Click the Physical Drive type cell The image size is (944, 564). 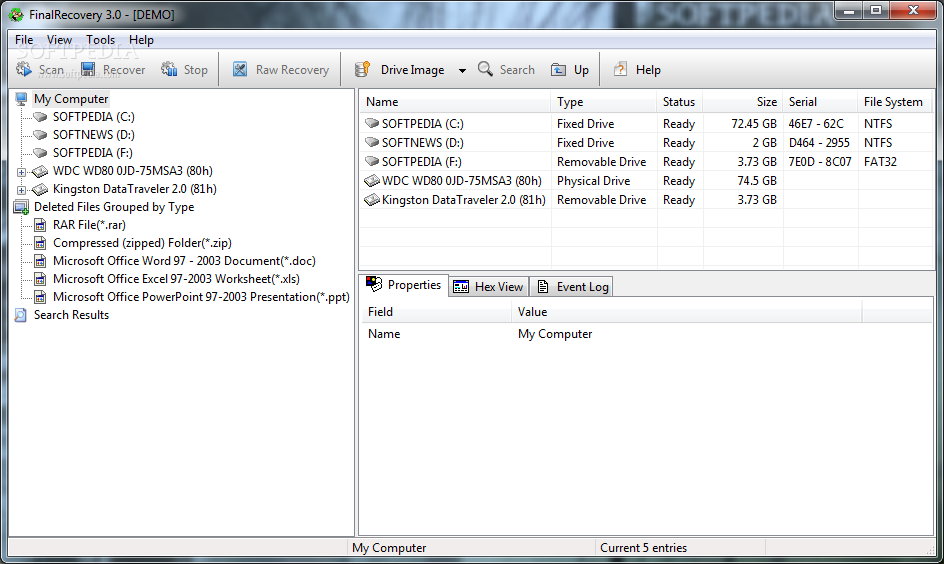(x=594, y=181)
